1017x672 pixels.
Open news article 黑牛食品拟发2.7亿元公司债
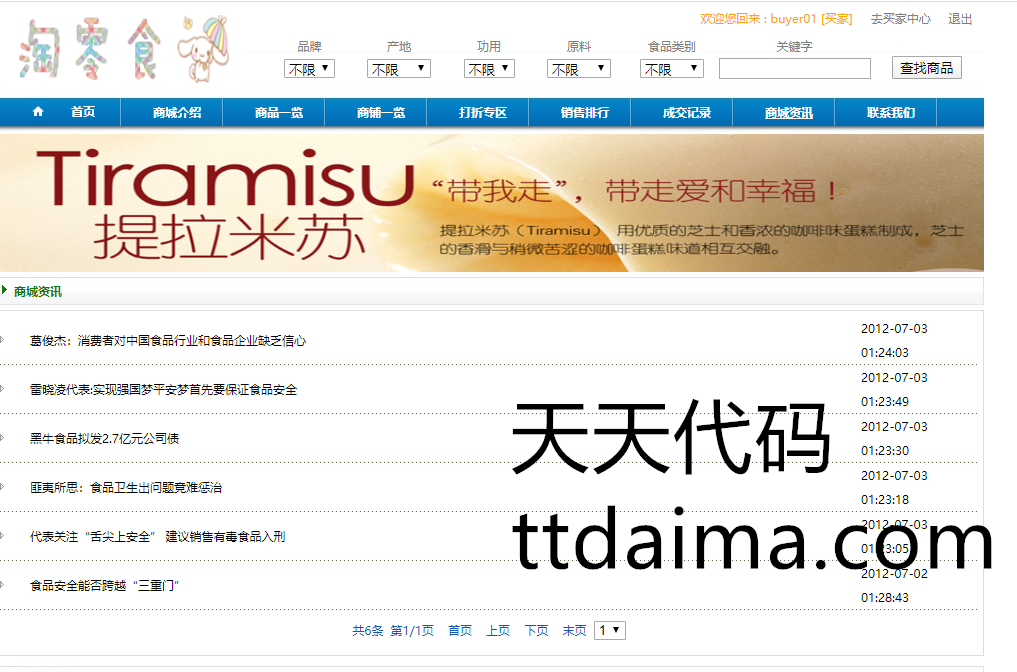coord(104,439)
